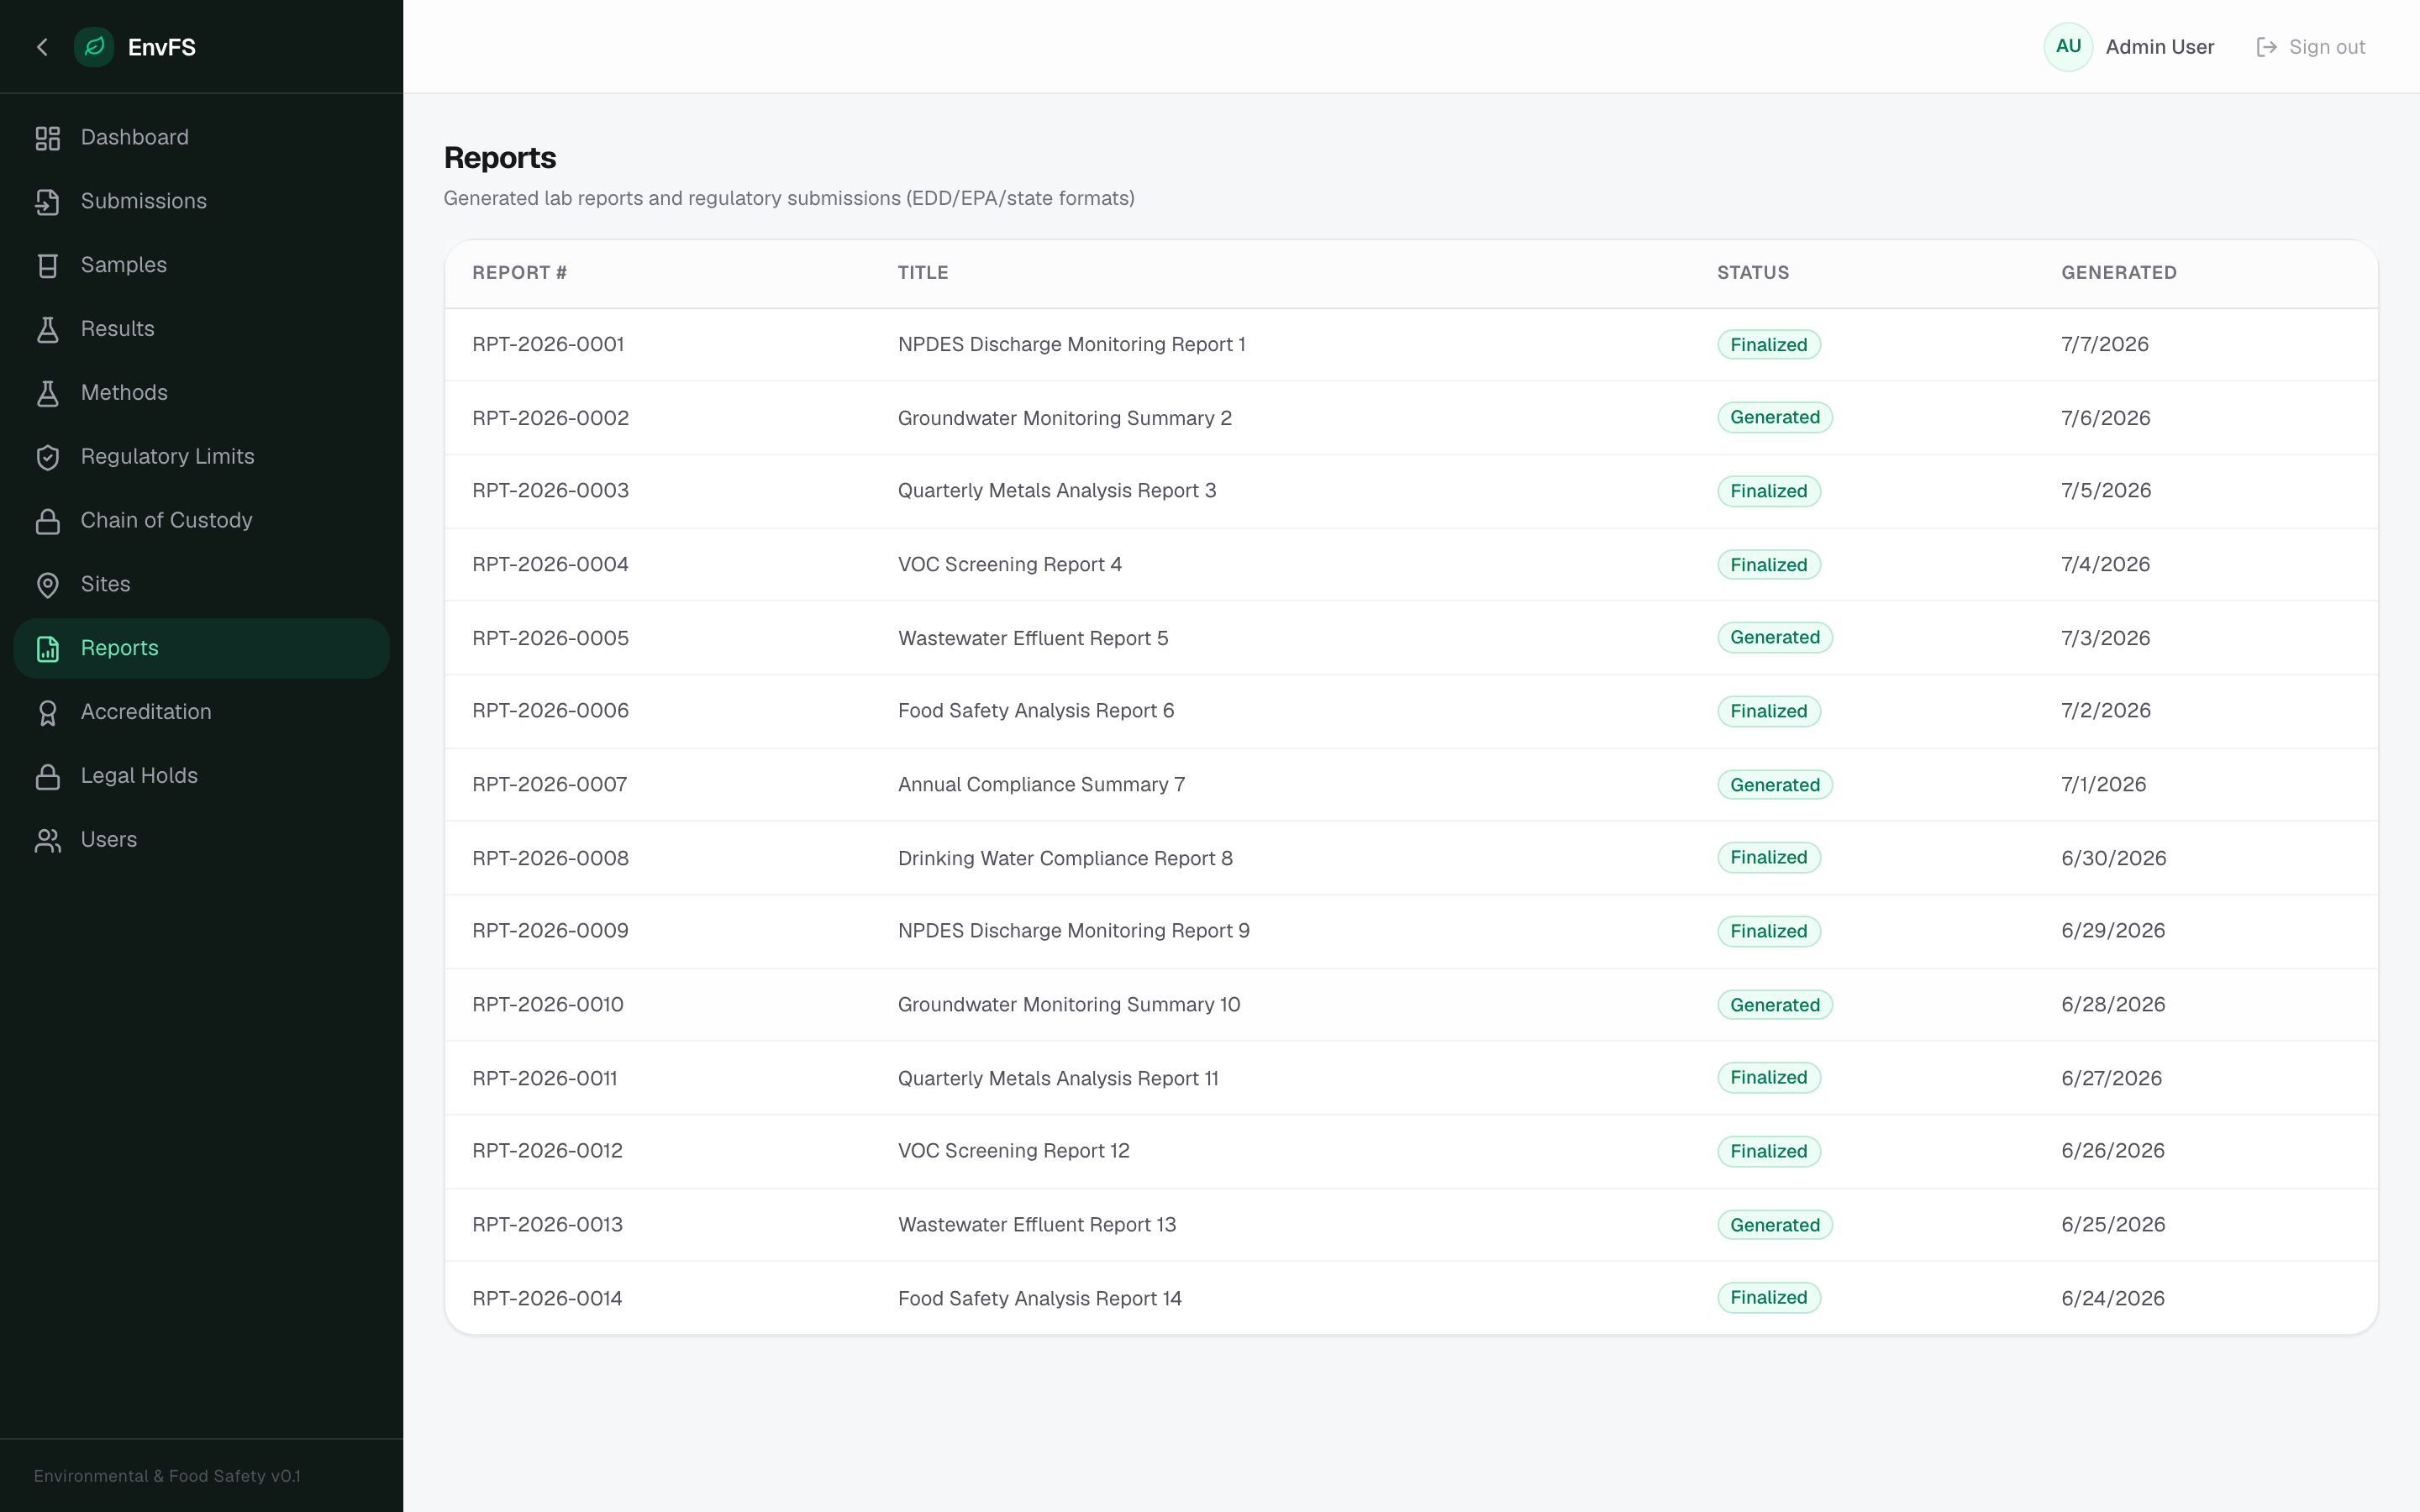2420x1512 pixels.
Task: Click the STATUS column header
Action: [x=1753, y=273]
